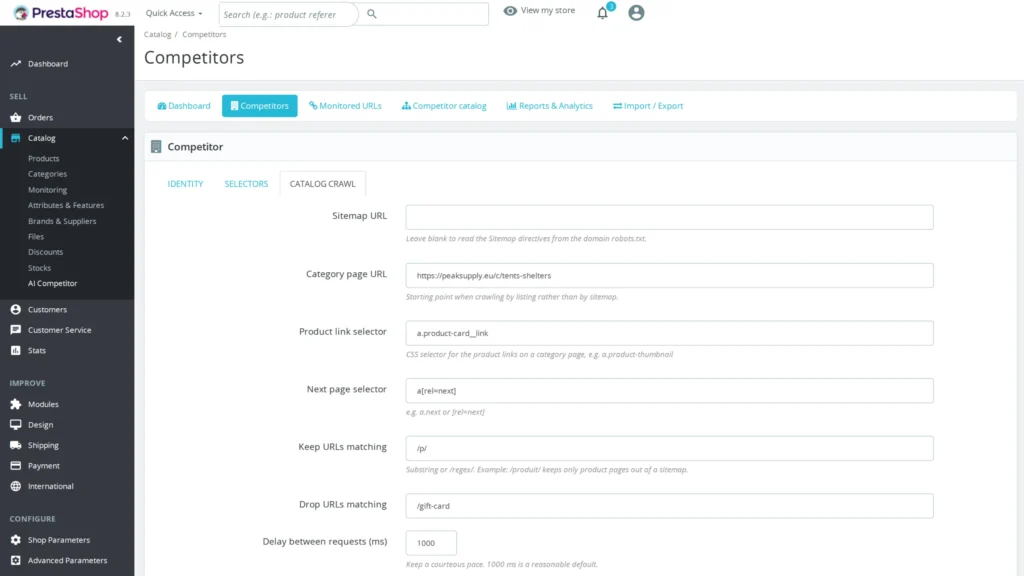
Task: Click the Advanced Parameters gear icon
Action: (16, 560)
